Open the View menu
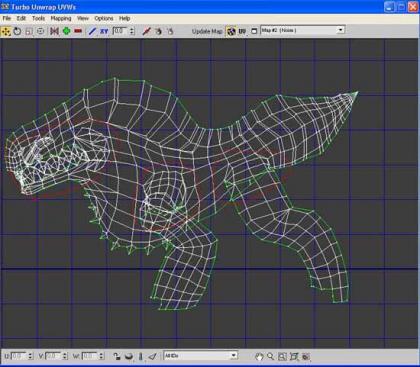Viewport: 420px width, 367px height. point(83,18)
